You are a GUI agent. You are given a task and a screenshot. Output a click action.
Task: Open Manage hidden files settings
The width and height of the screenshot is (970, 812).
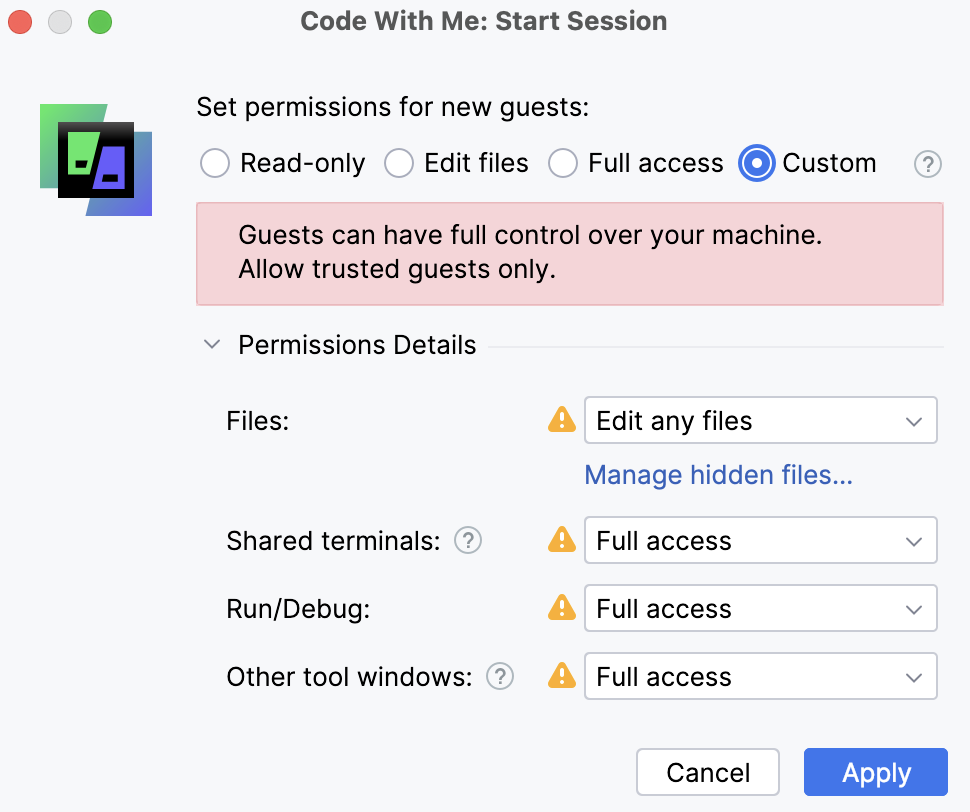(718, 475)
